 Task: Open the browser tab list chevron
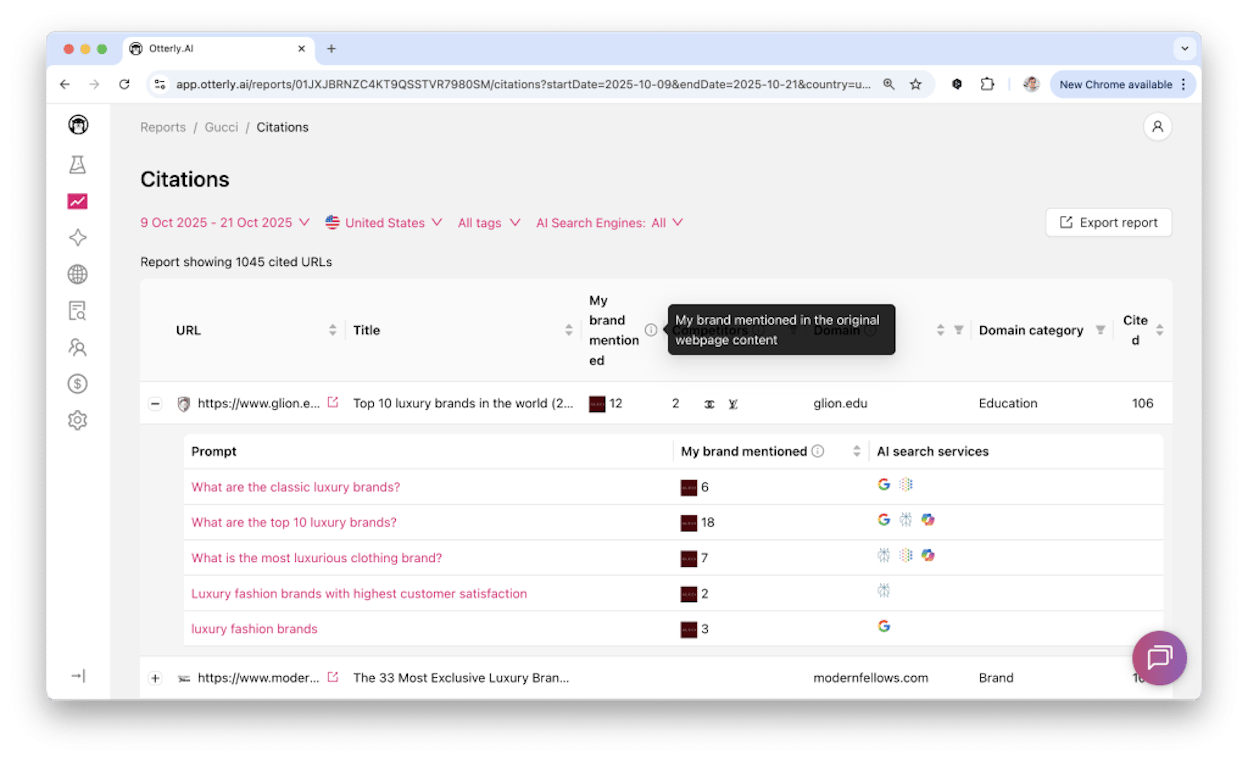pyautogui.click(x=1185, y=48)
